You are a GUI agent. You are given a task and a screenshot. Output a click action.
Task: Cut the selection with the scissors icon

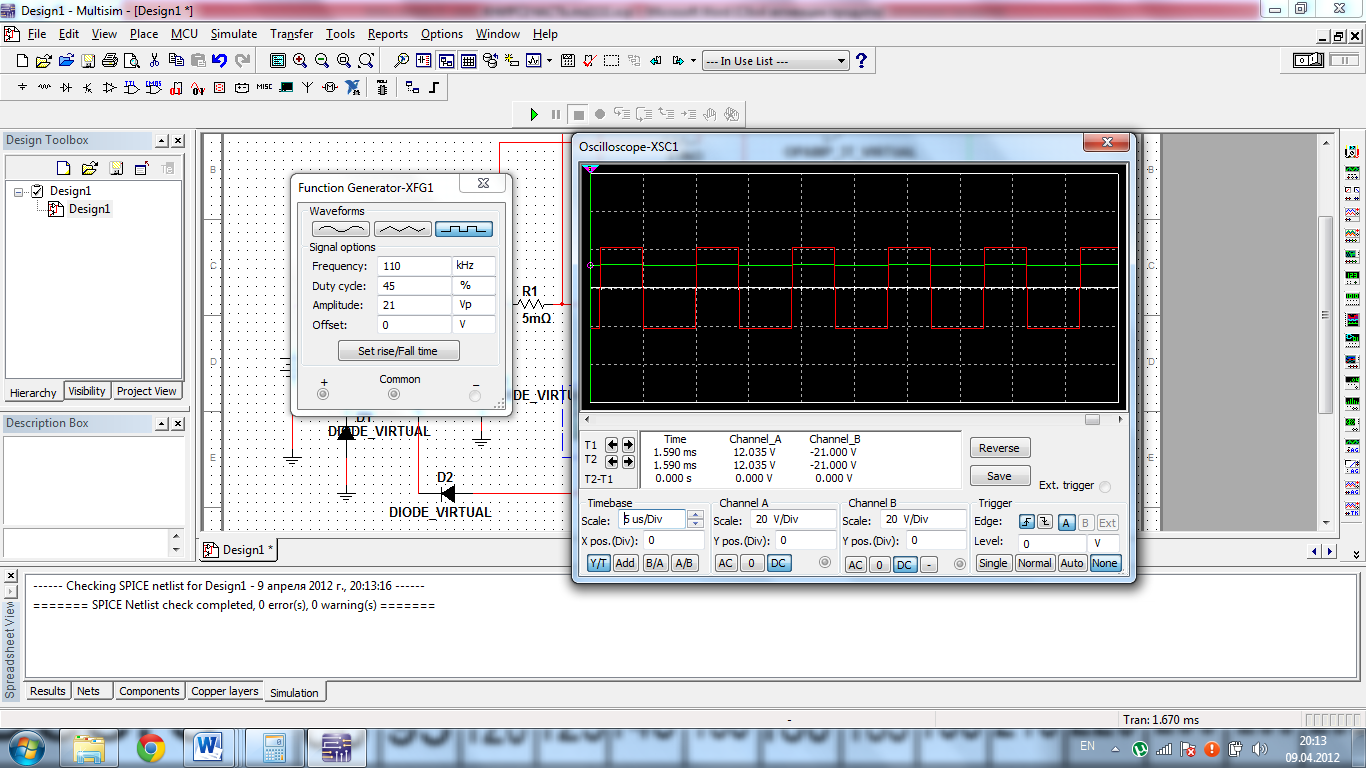coord(154,60)
